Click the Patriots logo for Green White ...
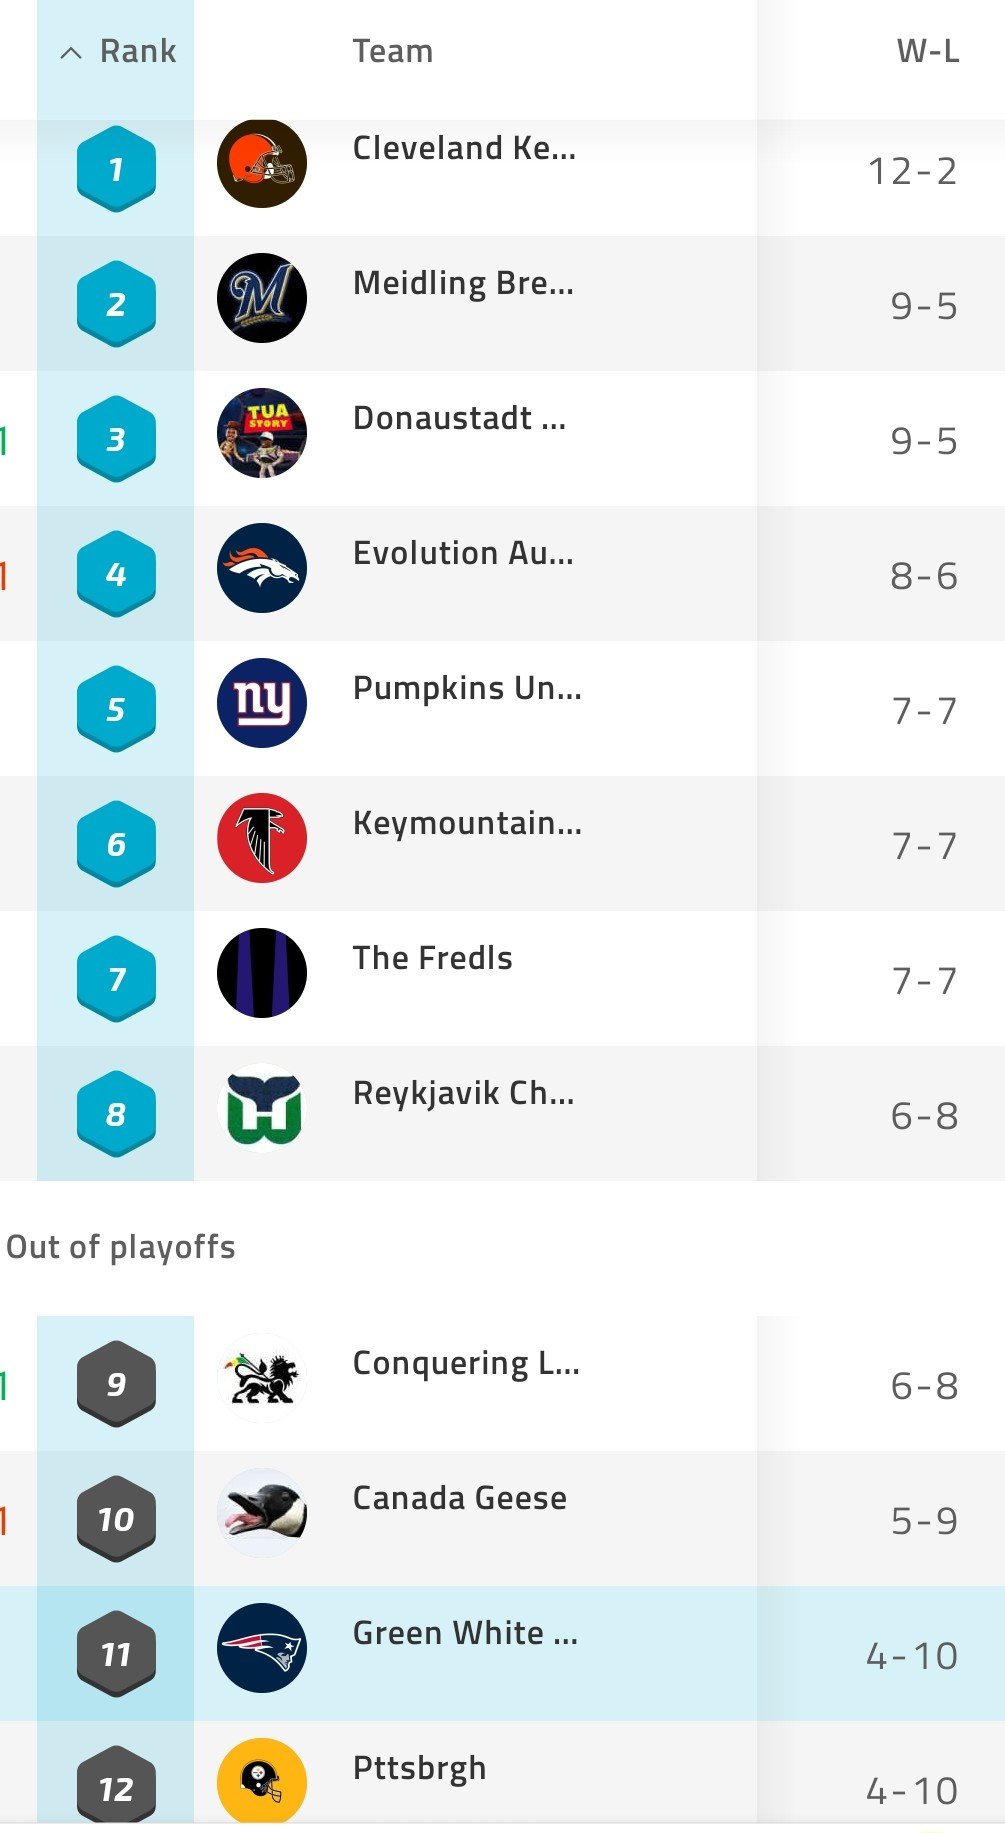Image resolution: width=1005 pixels, height=1833 pixels. click(x=262, y=1648)
